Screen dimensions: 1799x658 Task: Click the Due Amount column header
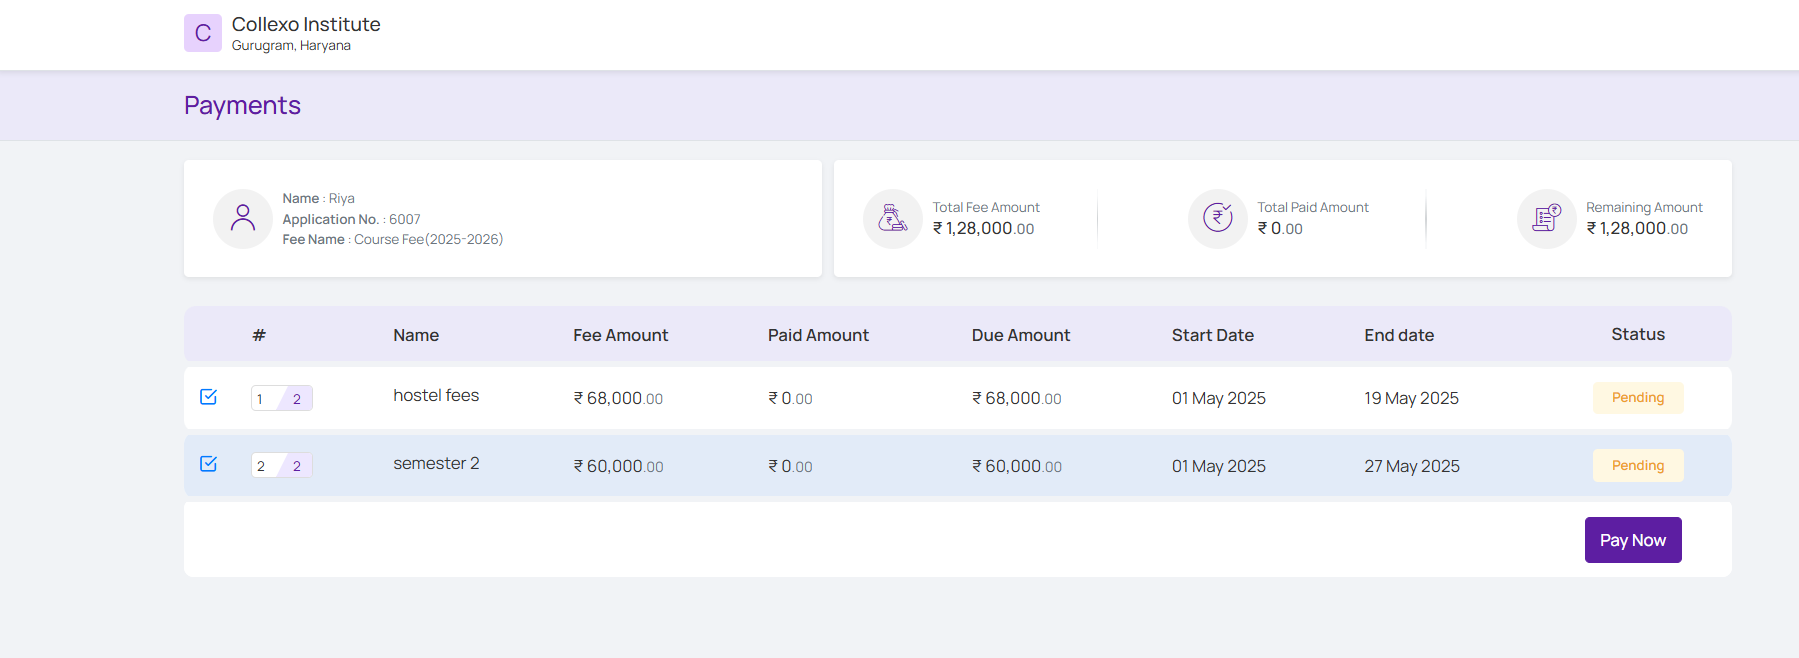(1020, 336)
